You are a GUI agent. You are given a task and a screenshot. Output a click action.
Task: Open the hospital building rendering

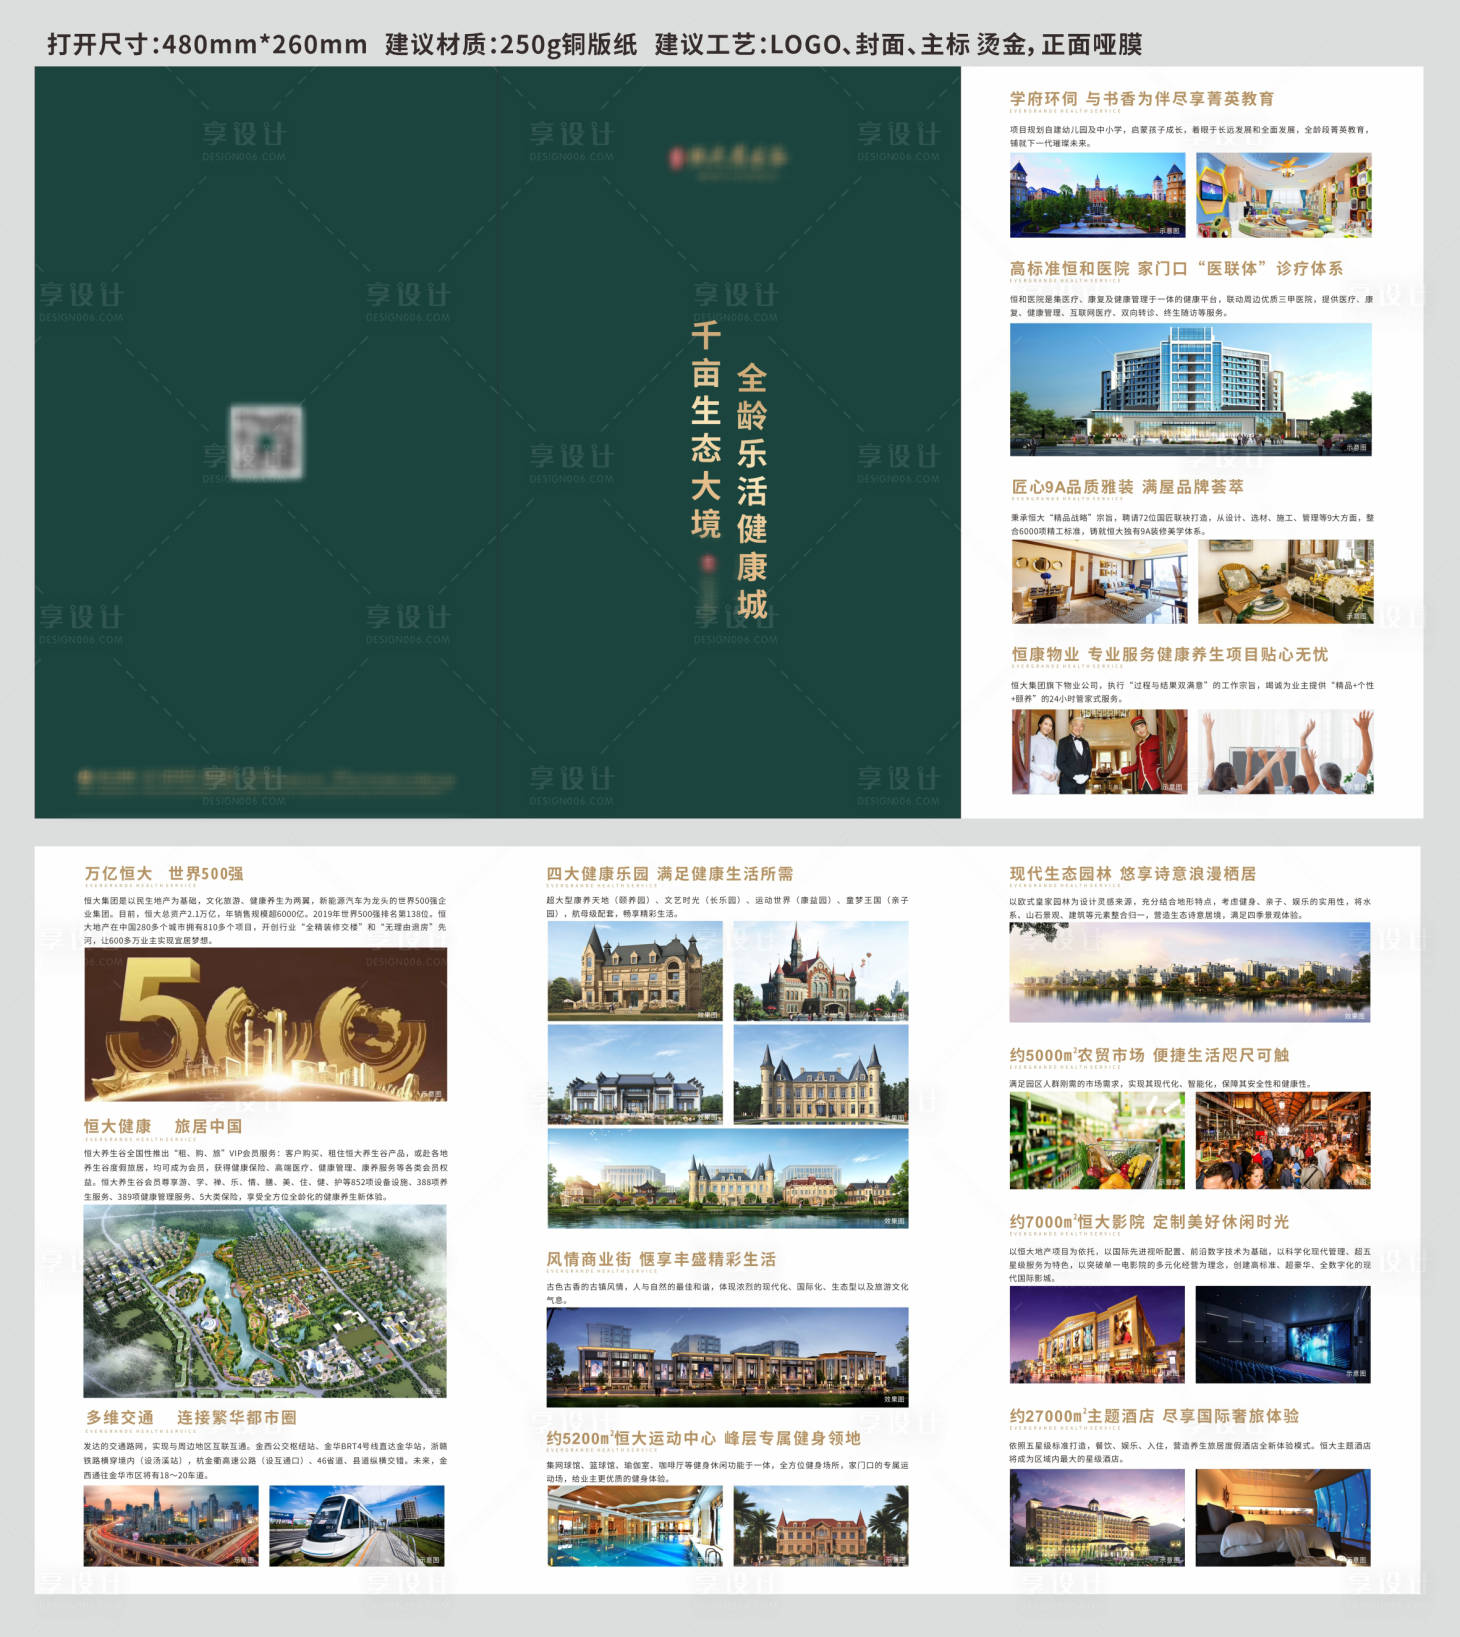(1191, 389)
